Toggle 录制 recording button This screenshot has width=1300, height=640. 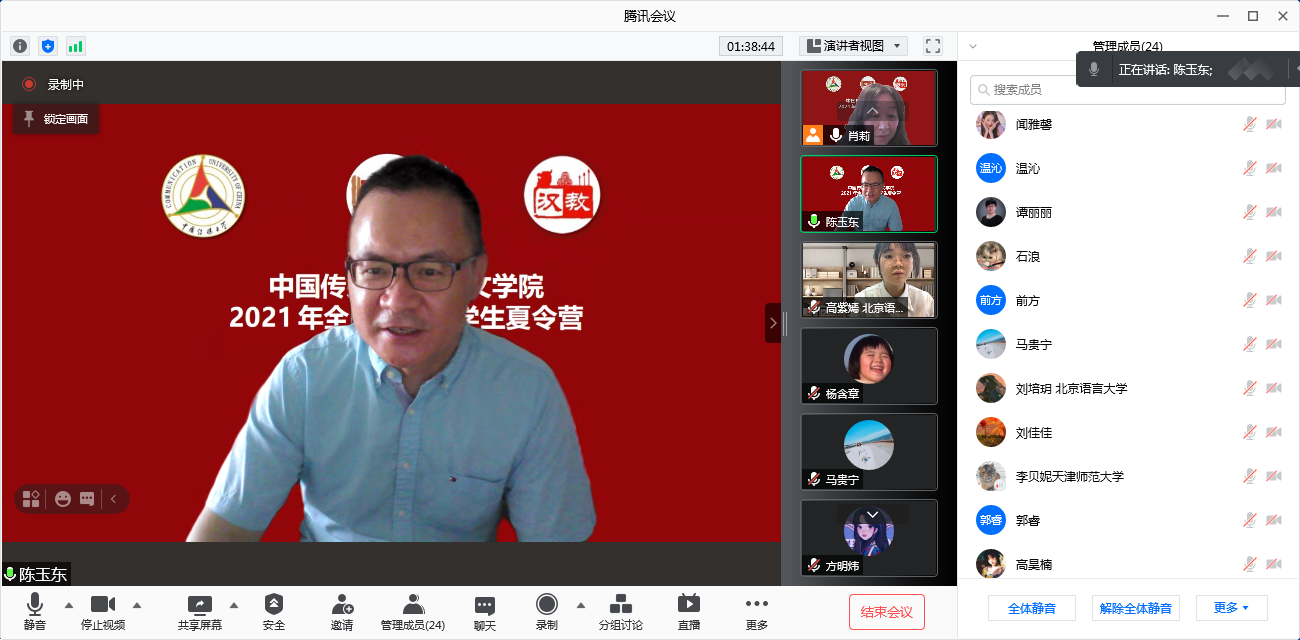546,605
